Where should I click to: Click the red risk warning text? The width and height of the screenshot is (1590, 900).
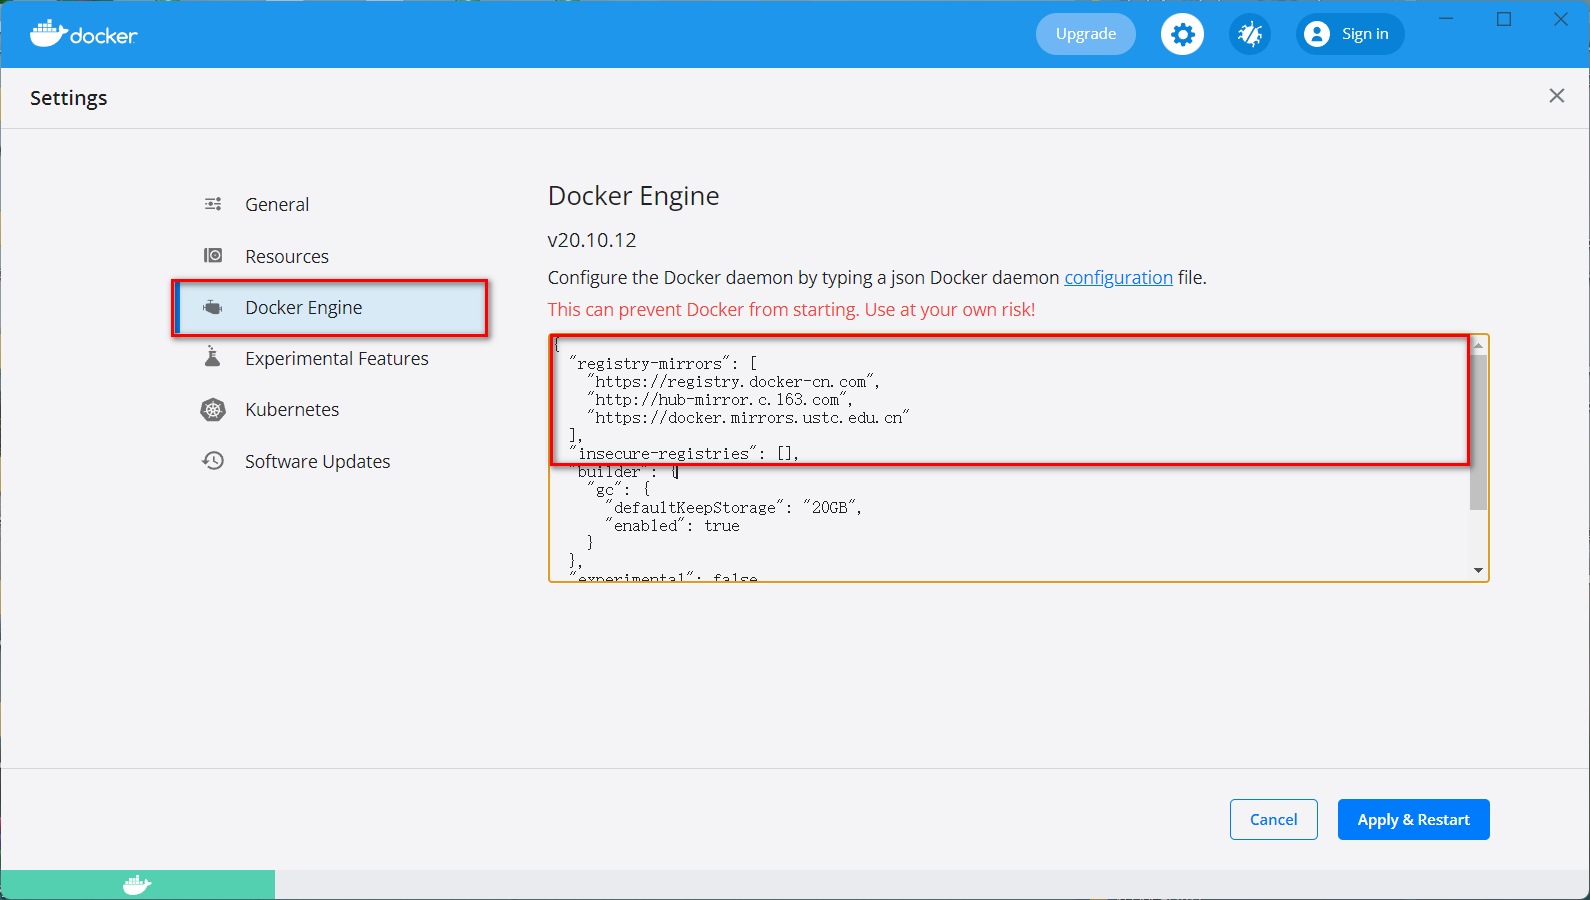tap(791, 309)
